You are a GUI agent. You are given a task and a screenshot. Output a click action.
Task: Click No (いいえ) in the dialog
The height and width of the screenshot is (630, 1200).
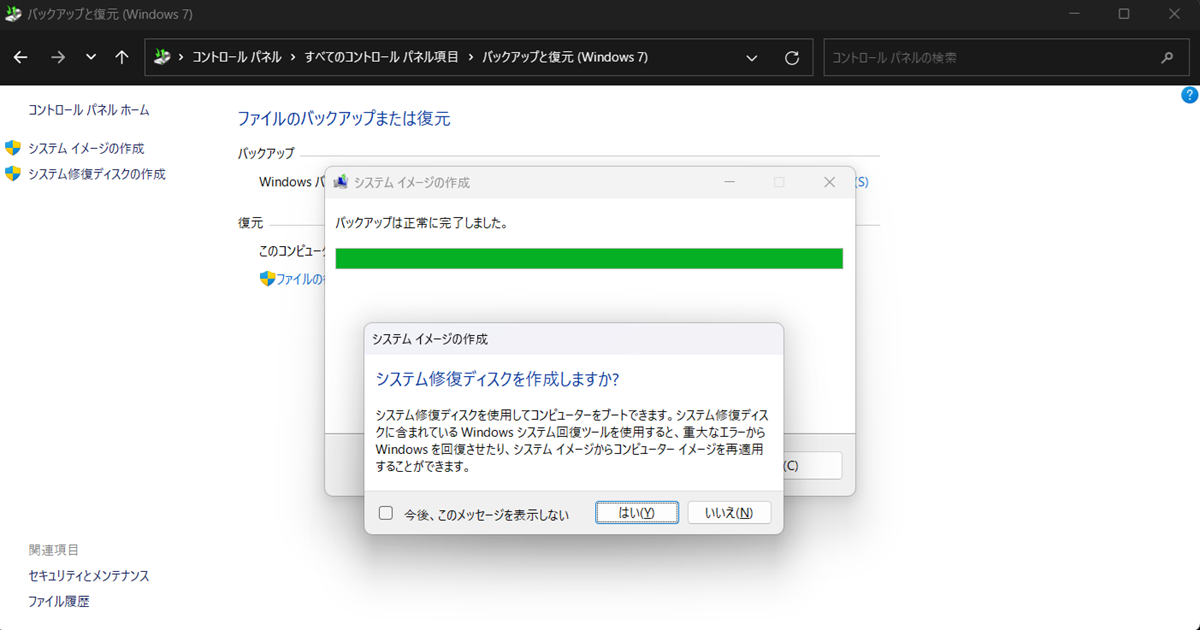click(x=729, y=512)
